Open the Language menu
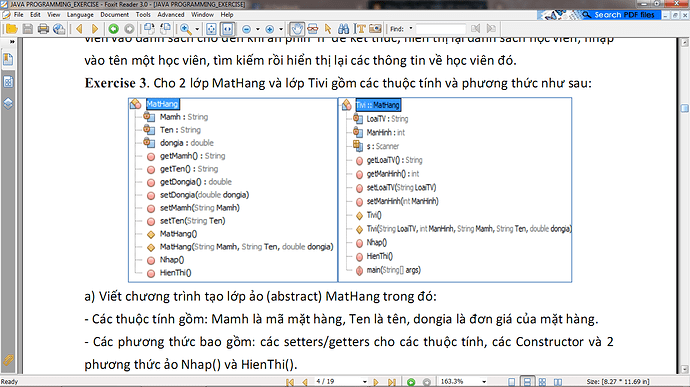This screenshot has height=387, width=690. point(80,15)
